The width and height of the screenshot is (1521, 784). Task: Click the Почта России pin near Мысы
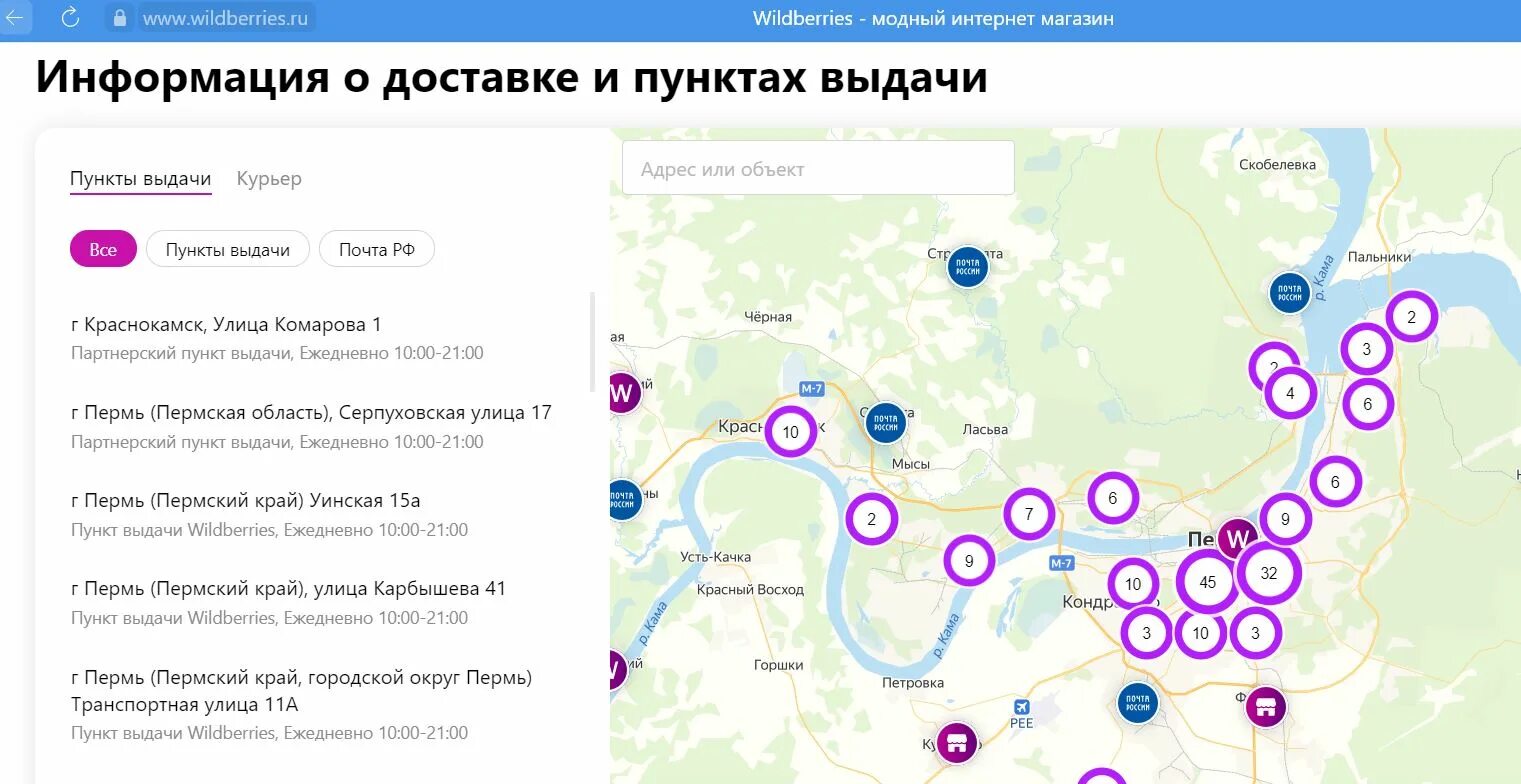885,422
